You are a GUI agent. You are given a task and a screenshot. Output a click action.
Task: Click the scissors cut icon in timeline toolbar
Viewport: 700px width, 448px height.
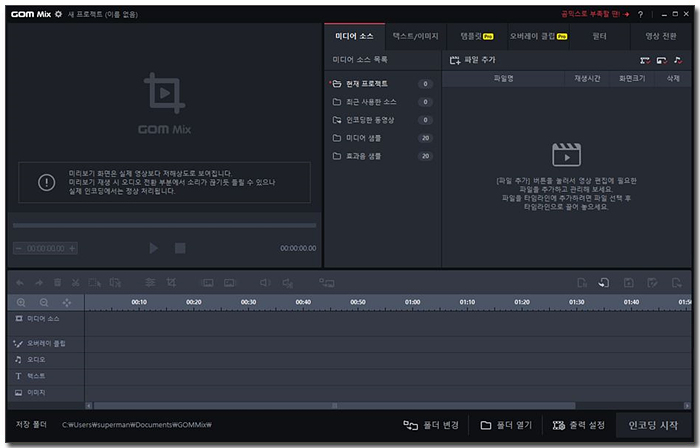75,282
